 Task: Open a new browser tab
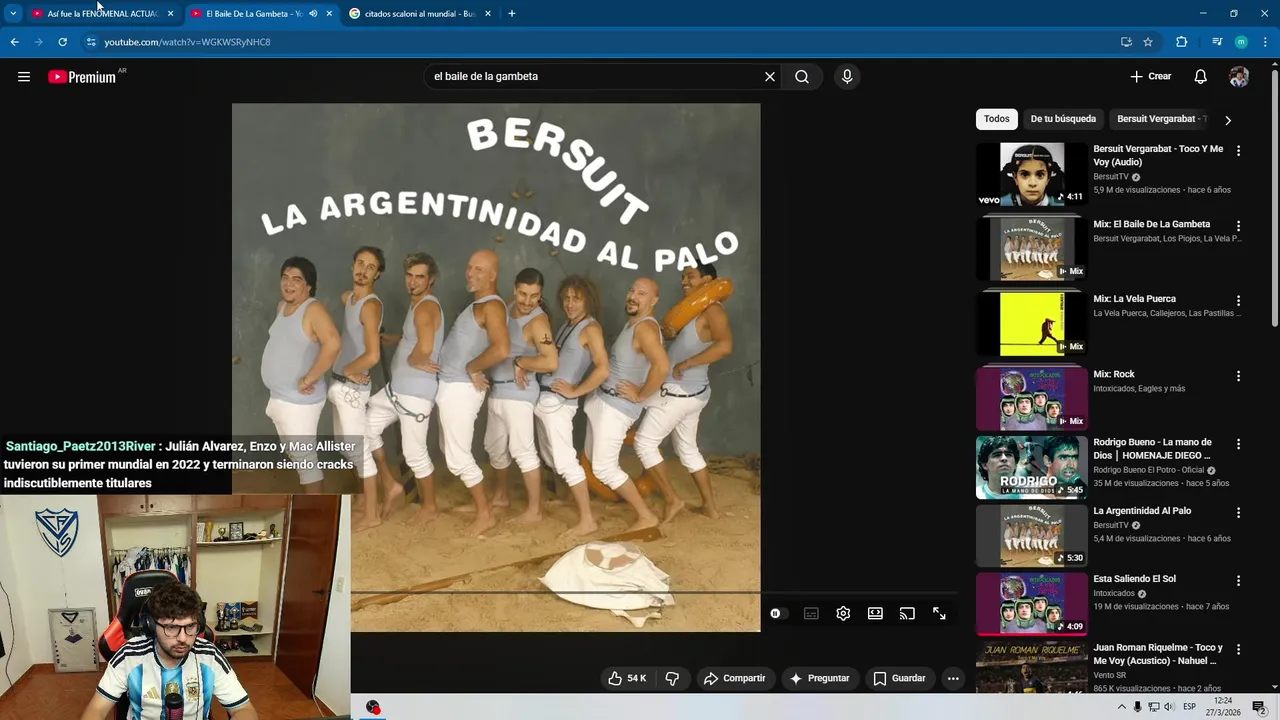tap(512, 14)
